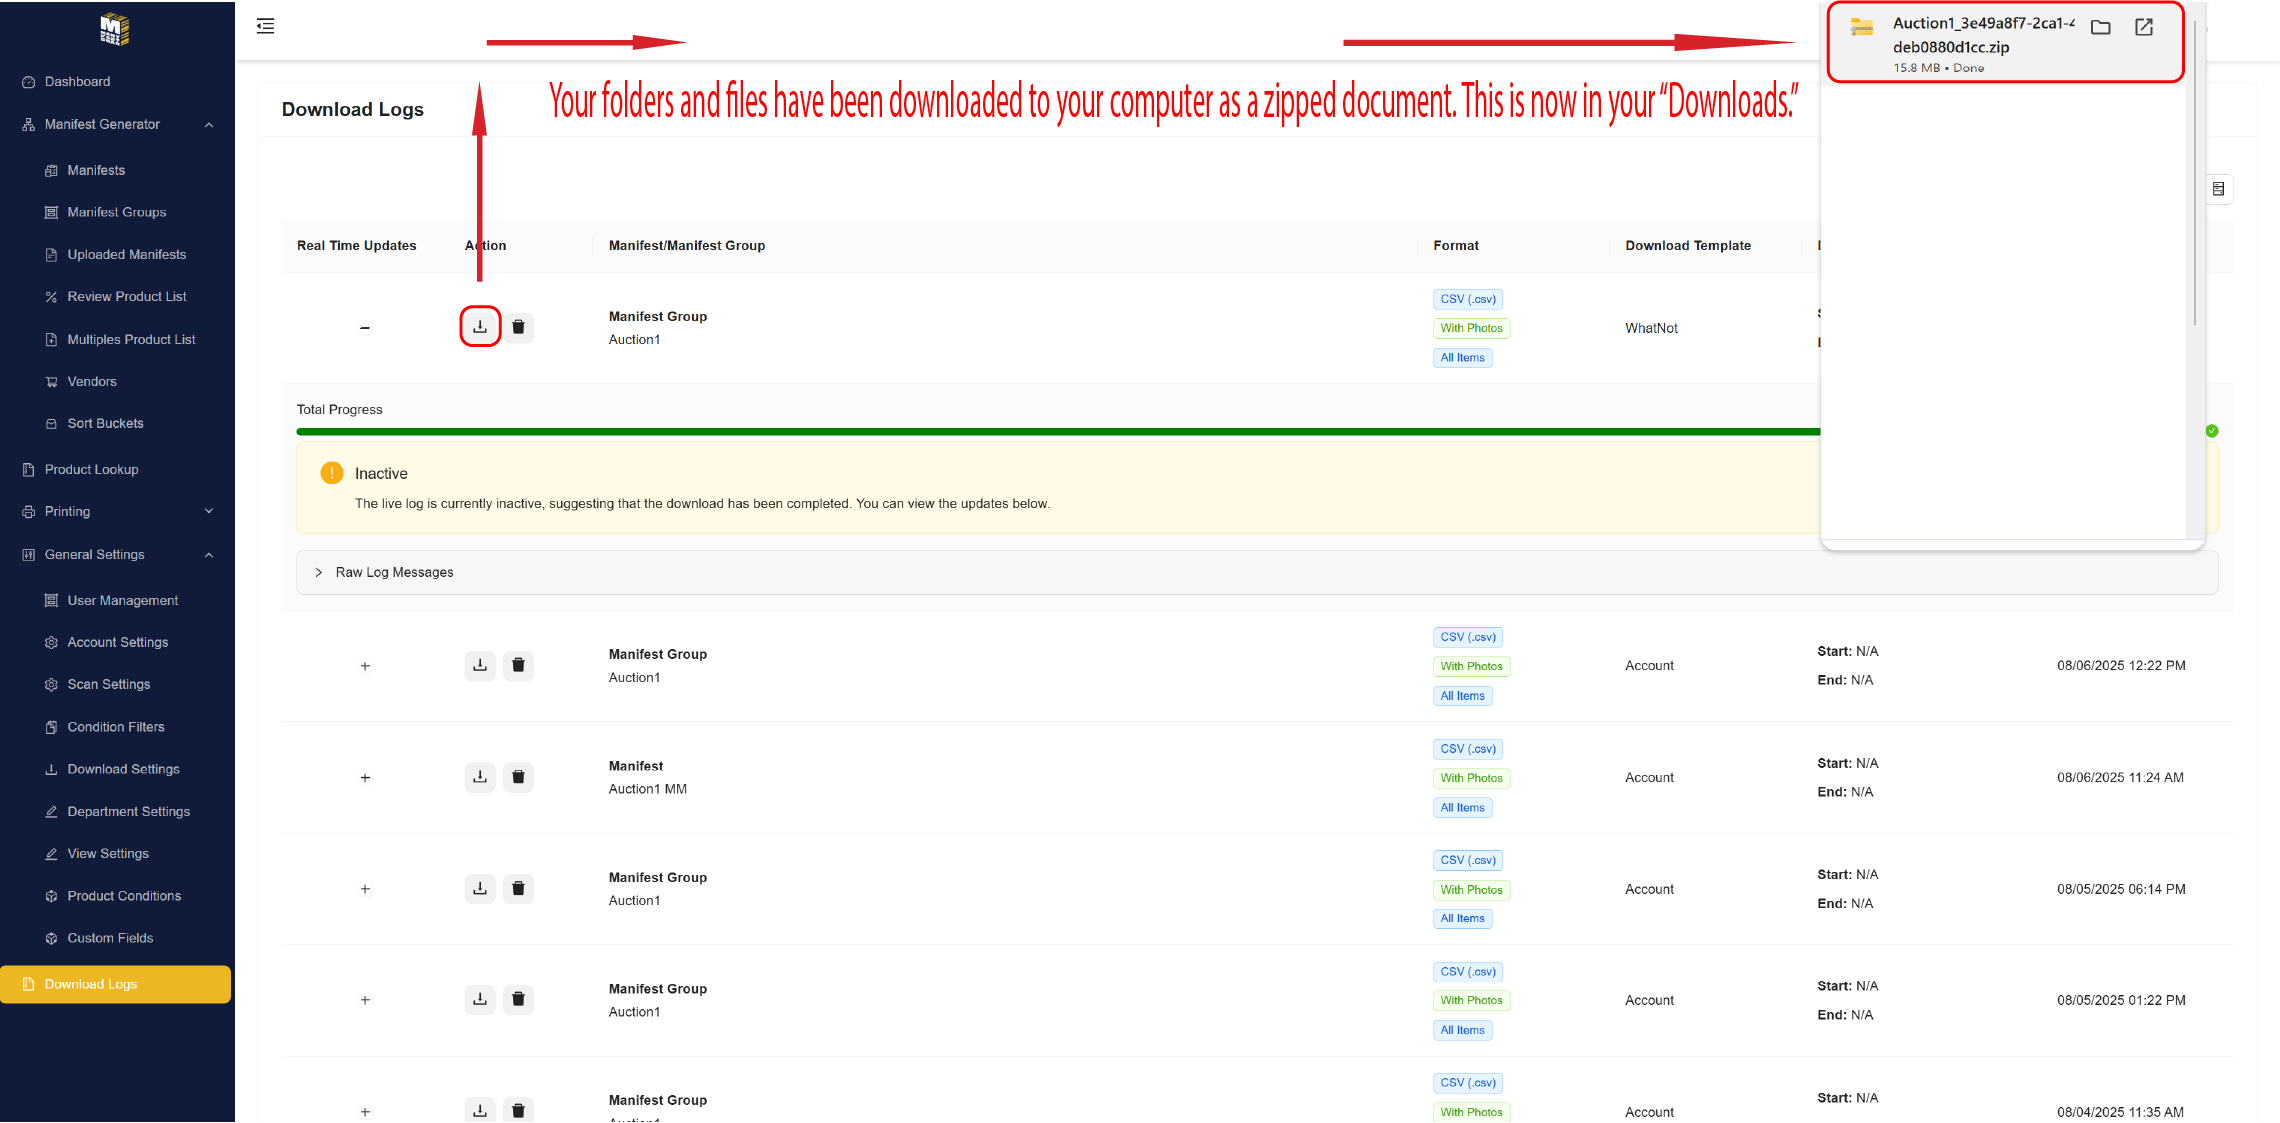Expand real time updates for Auction1 MM row
Viewport: 2280px width, 1123px height.
point(365,777)
